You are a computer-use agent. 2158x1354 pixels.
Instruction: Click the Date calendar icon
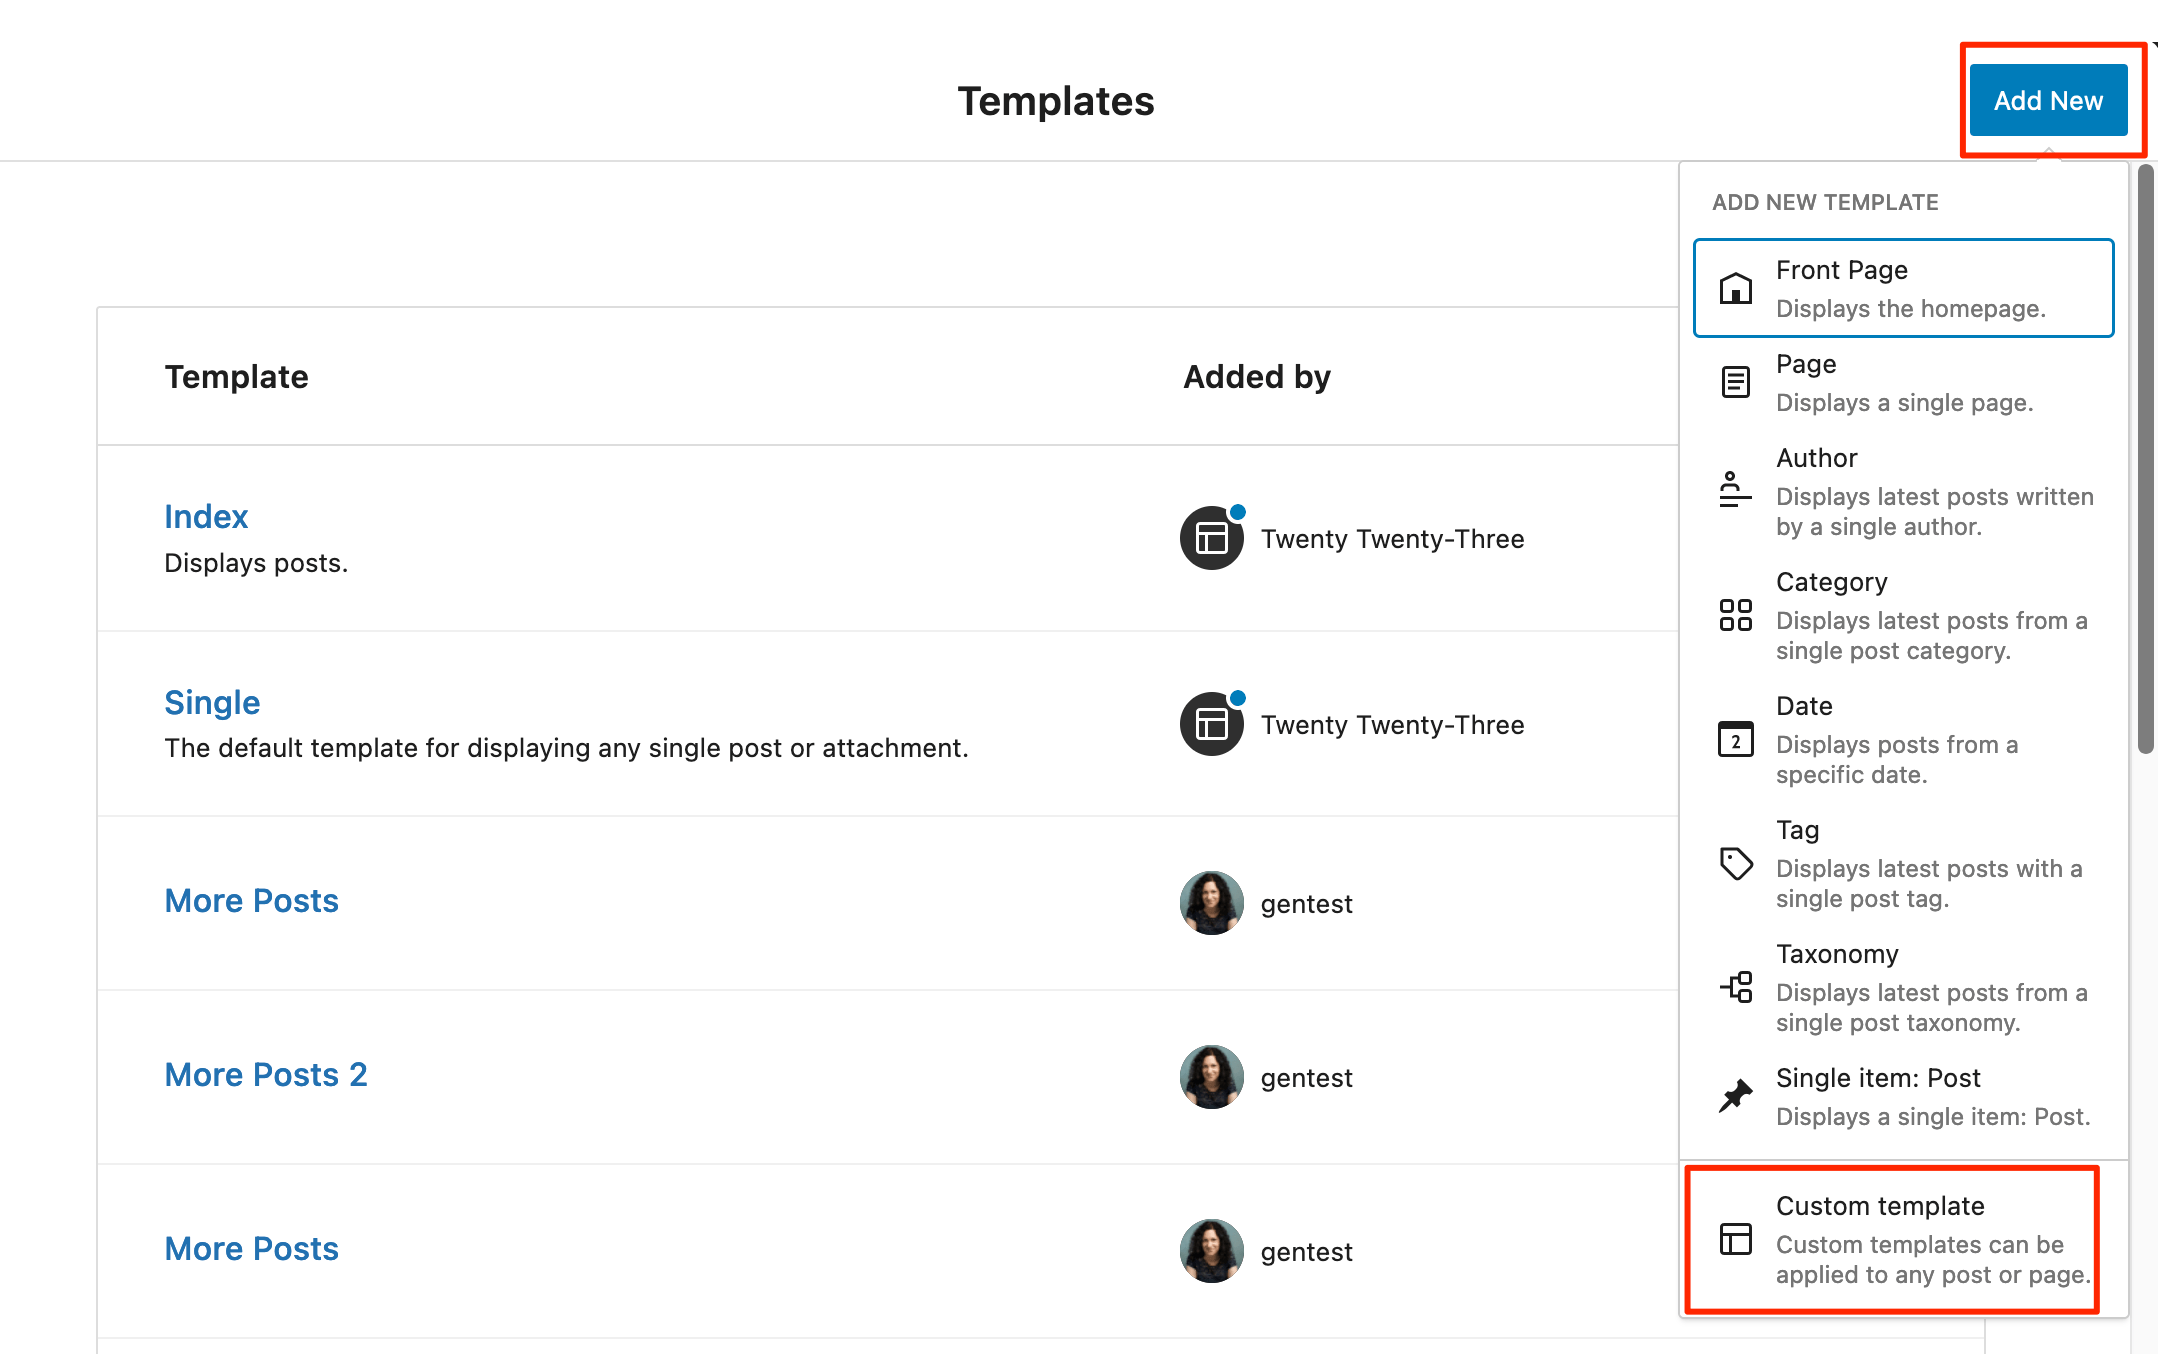1735,739
